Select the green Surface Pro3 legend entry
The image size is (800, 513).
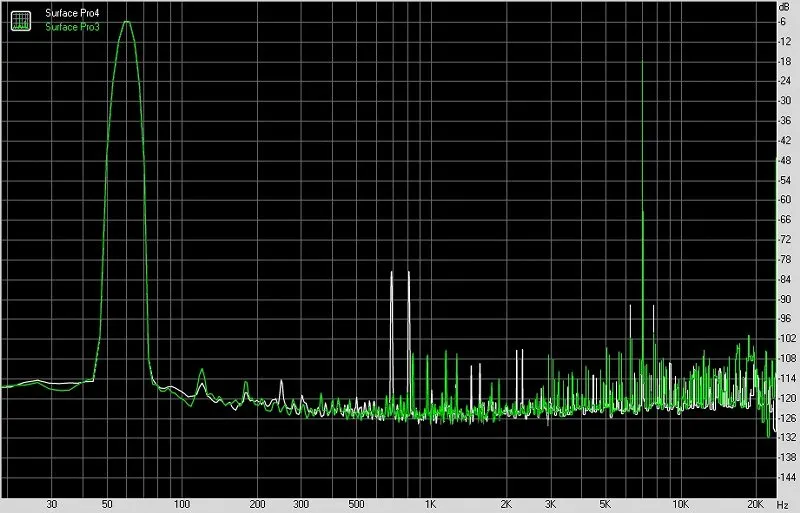(x=72, y=27)
